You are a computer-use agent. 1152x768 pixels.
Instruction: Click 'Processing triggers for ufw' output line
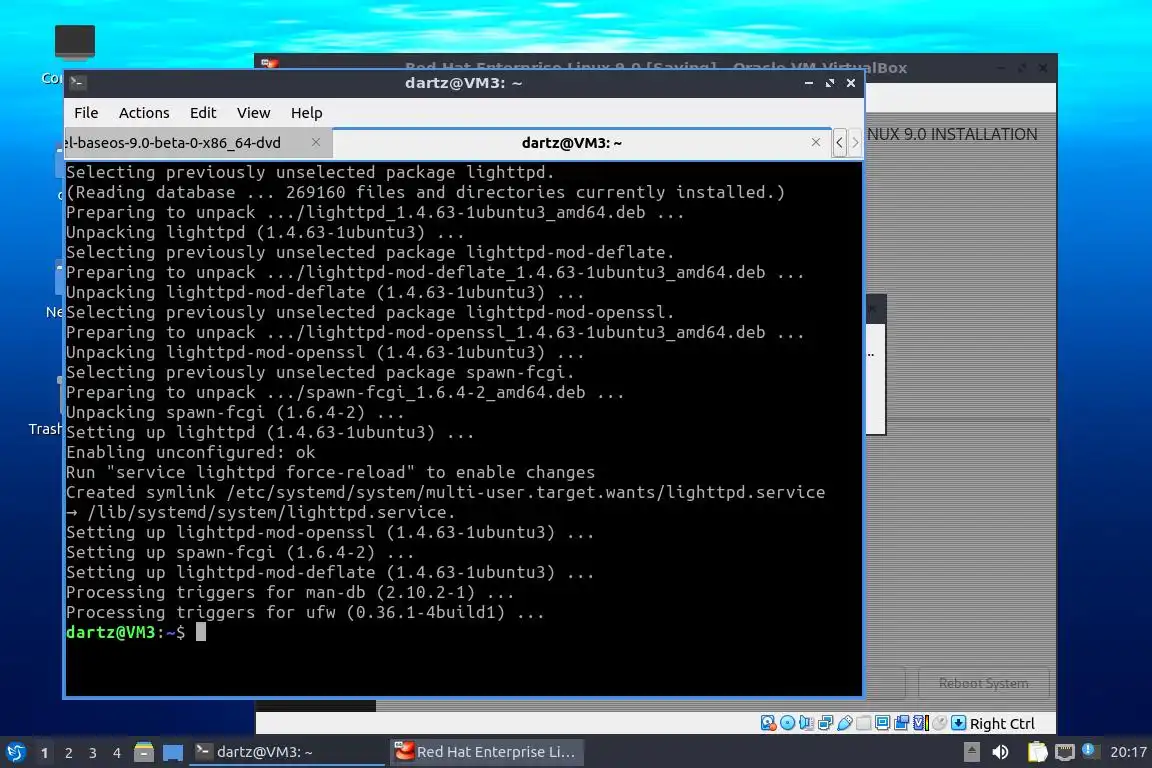(305, 612)
